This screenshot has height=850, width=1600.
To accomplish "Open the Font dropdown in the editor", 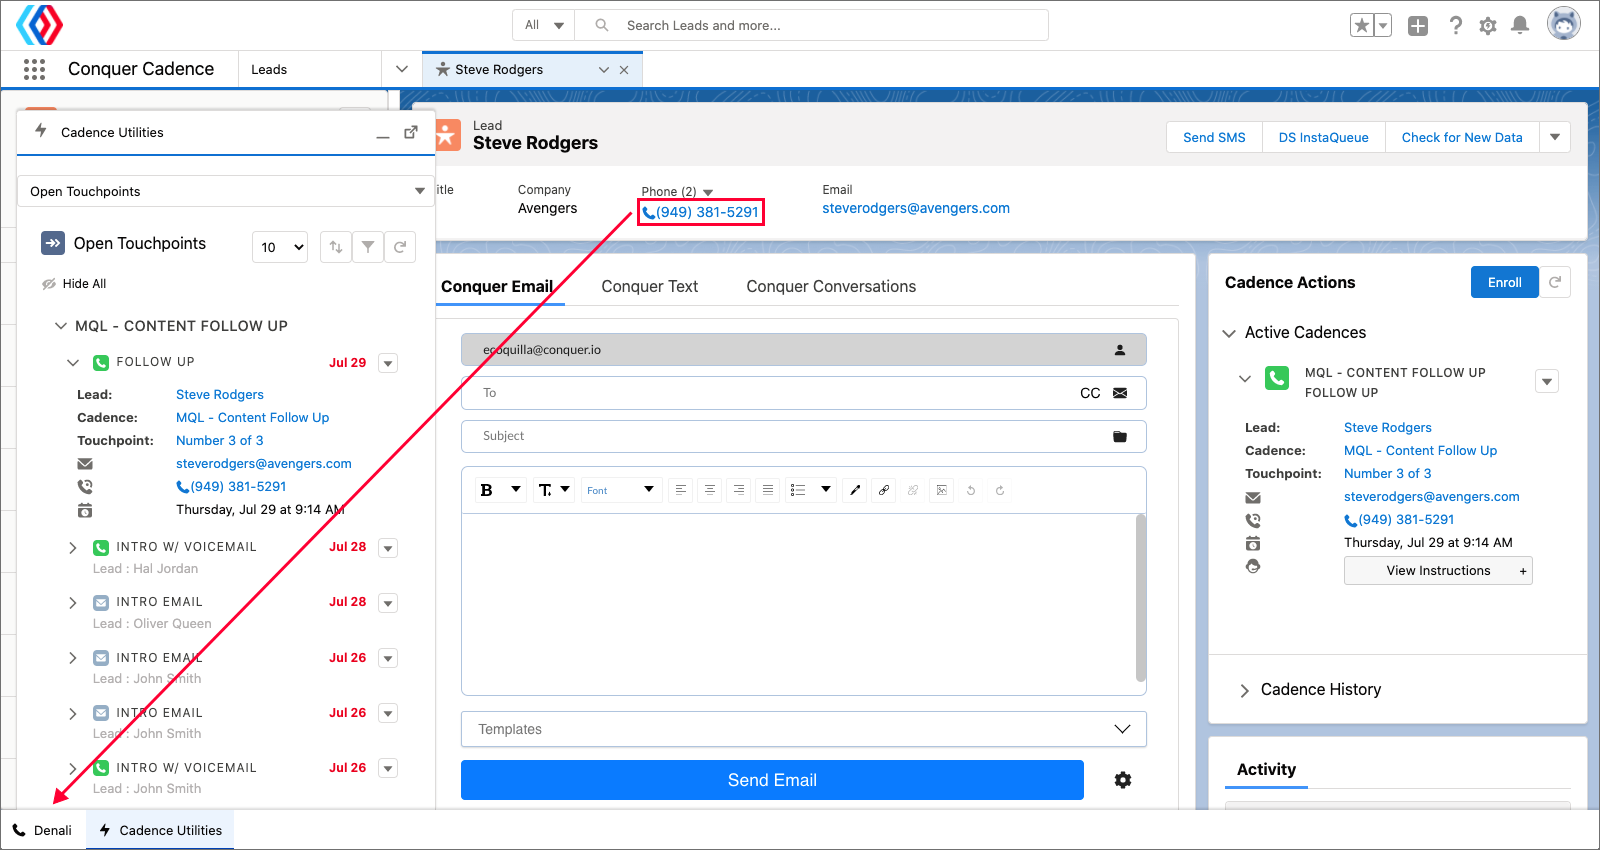I will [x=621, y=490].
